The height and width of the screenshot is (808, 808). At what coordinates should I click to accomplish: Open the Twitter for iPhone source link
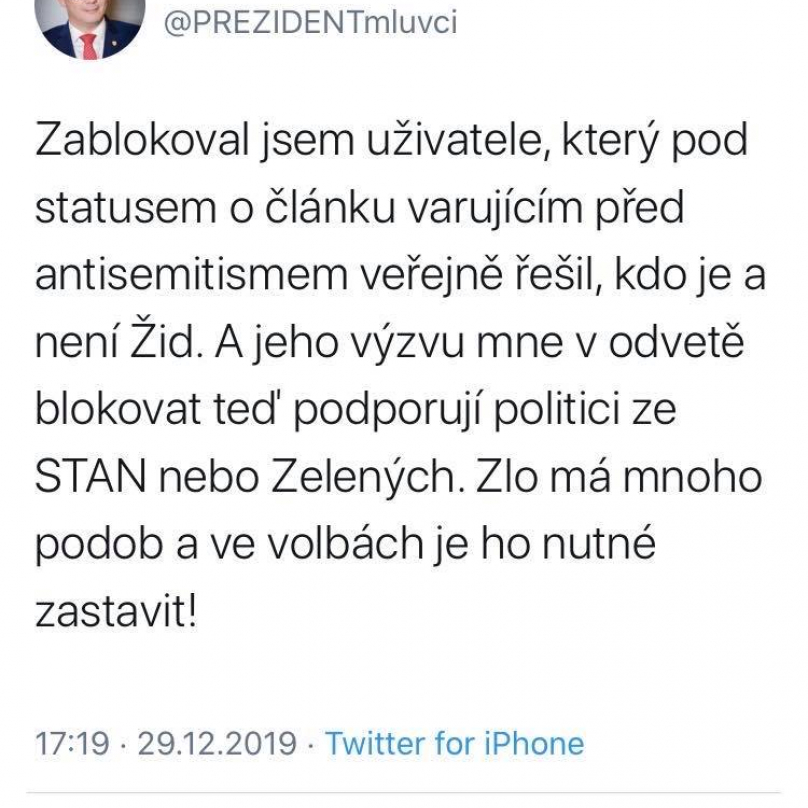point(455,744)
